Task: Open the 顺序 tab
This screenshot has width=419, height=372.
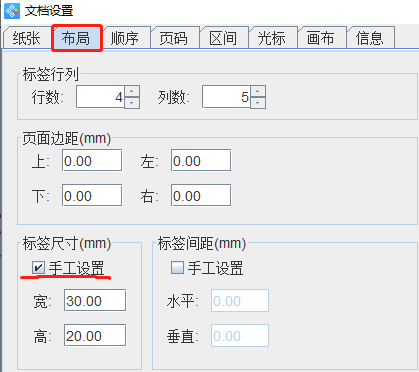Action: coord(125,38)
